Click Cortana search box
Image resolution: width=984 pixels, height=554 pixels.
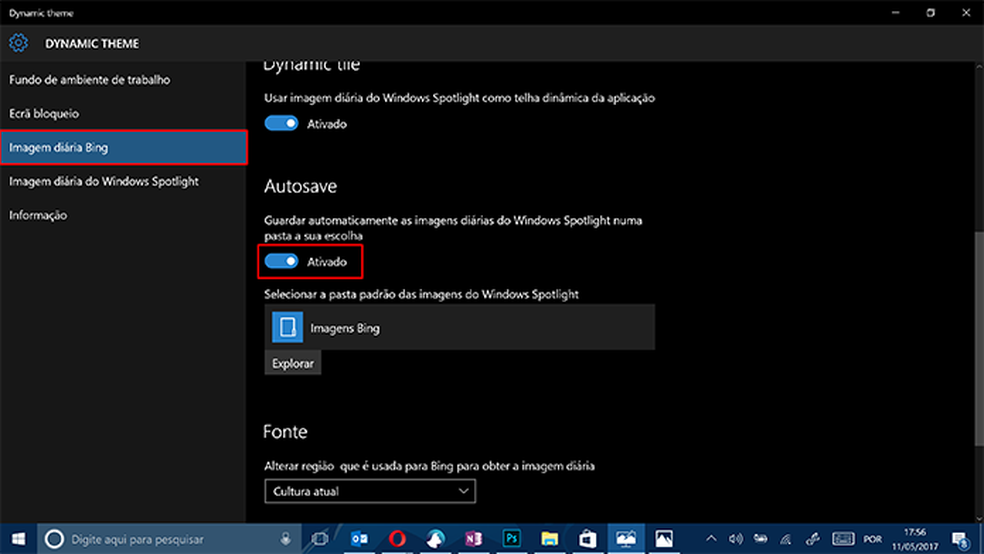click(x=169, y=539)
